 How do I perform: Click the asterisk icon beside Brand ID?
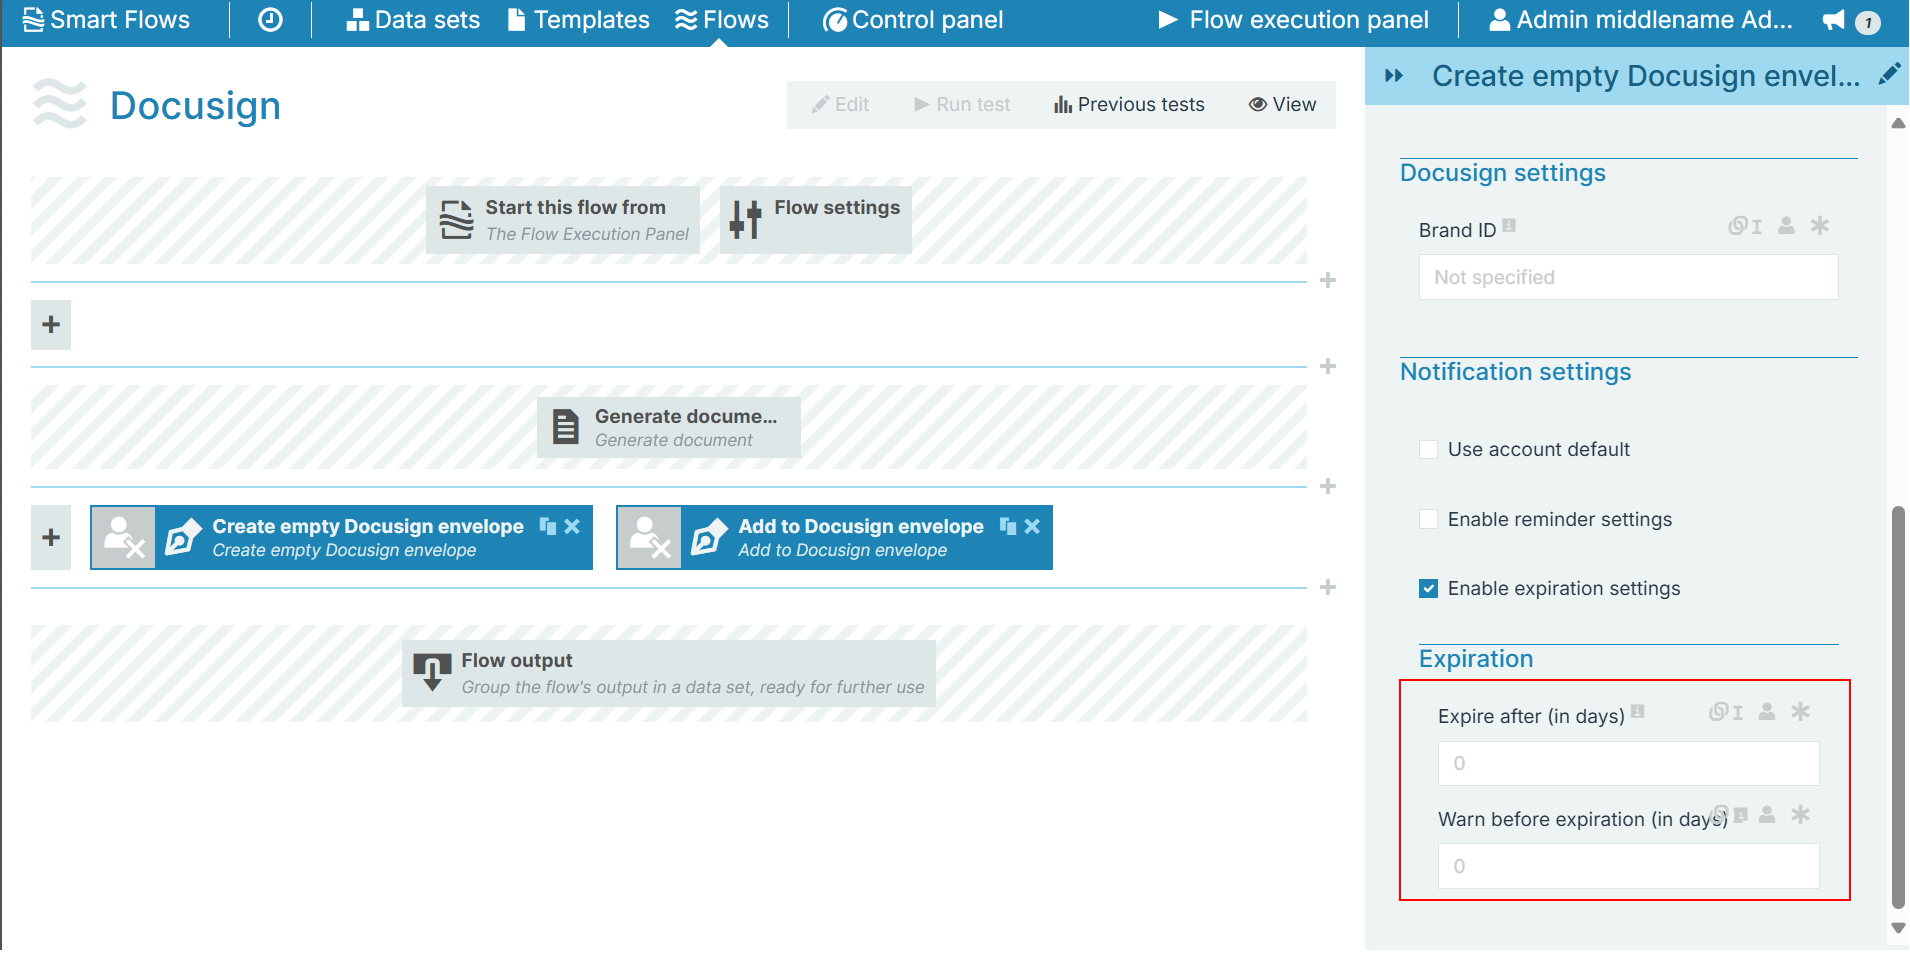click(x=1819, y=226)
